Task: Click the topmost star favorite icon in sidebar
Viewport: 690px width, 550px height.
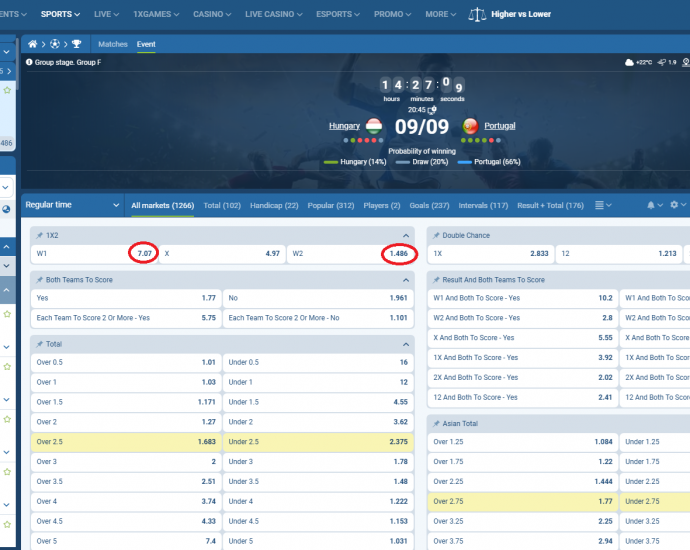Action: tap(7, 90)
